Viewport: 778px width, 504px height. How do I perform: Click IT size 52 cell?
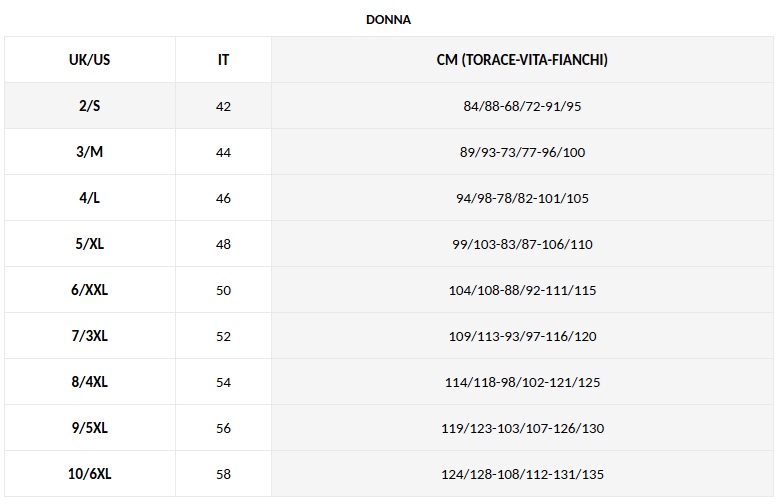pyautogui.click(x=223, y=336)
